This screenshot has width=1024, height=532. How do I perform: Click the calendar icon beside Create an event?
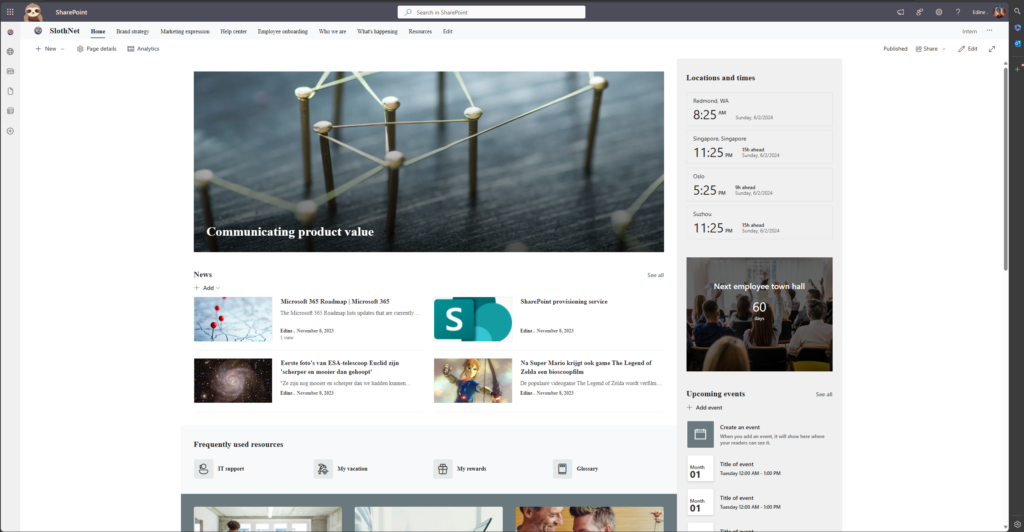pyautogui.click(x=700, y=434)
